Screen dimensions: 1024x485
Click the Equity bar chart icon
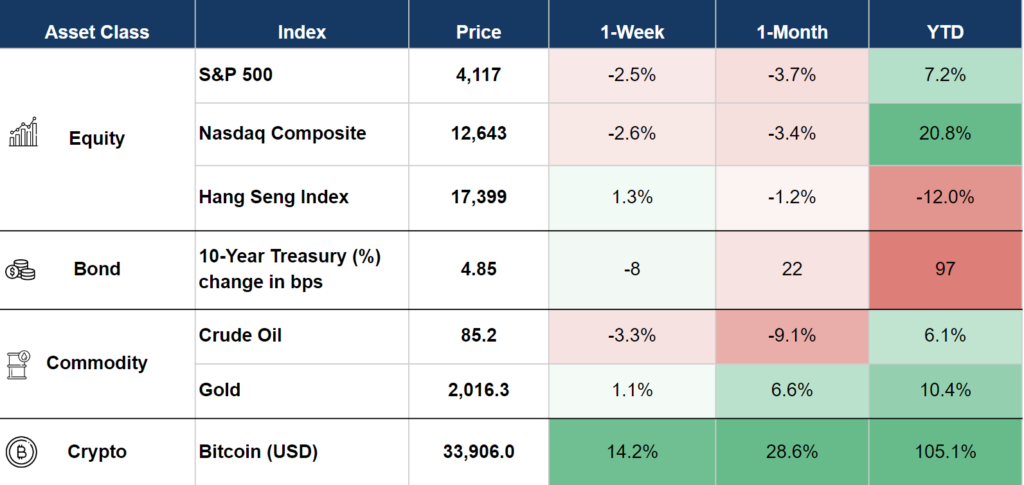point(23,132)
